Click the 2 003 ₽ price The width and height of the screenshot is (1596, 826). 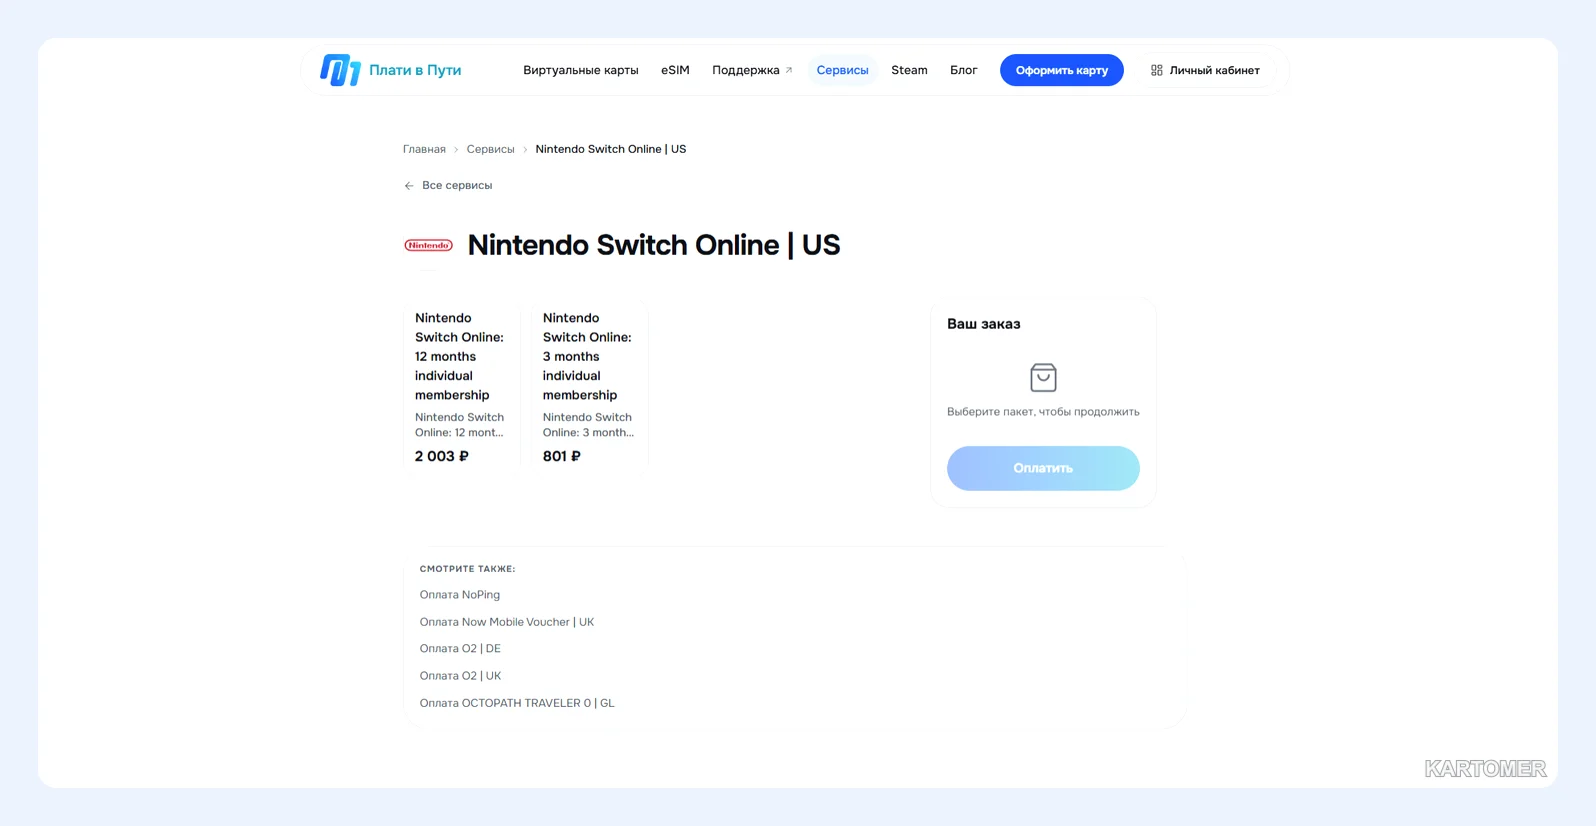pyautogui.click(x=441, y=456)
